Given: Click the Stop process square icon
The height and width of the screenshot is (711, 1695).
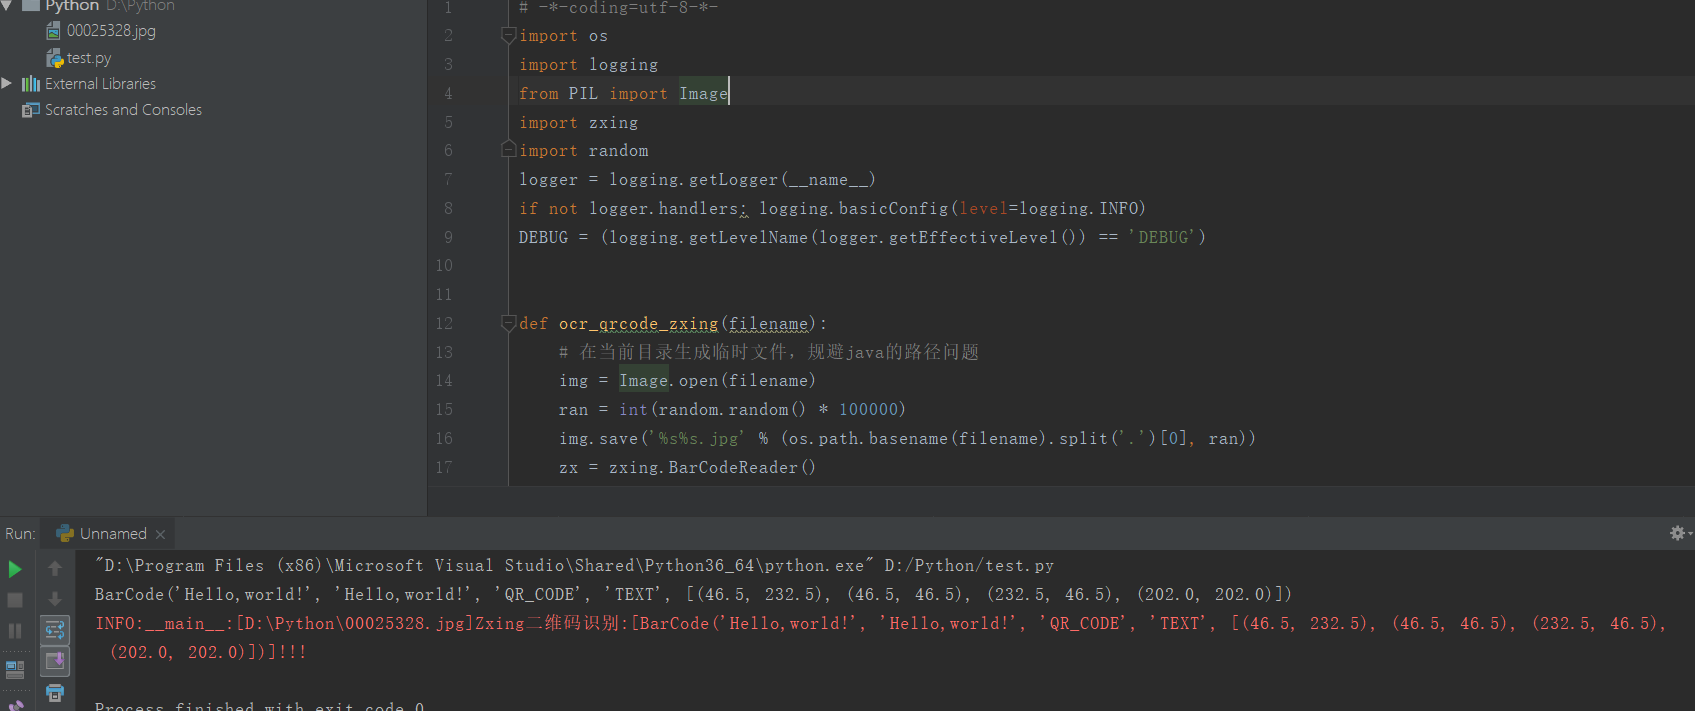Looking at the screenshot, I should [x=15, y=600].
